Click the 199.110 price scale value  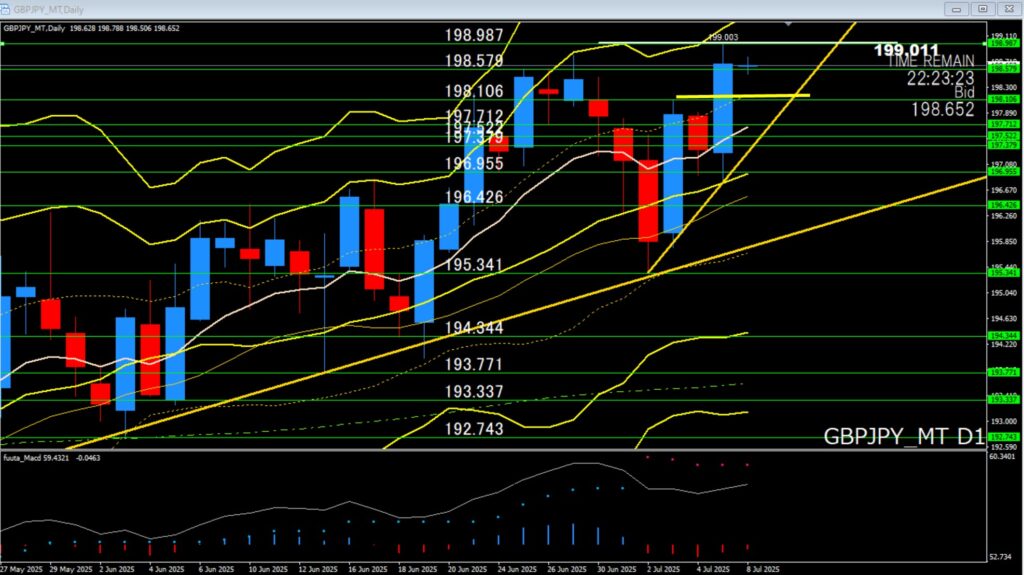pos(1004,36)
